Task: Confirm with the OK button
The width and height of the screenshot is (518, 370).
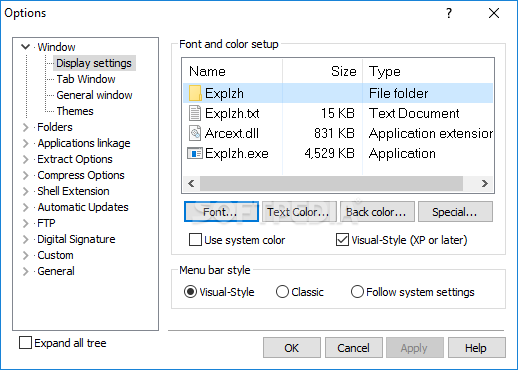Action: (292, 348)
